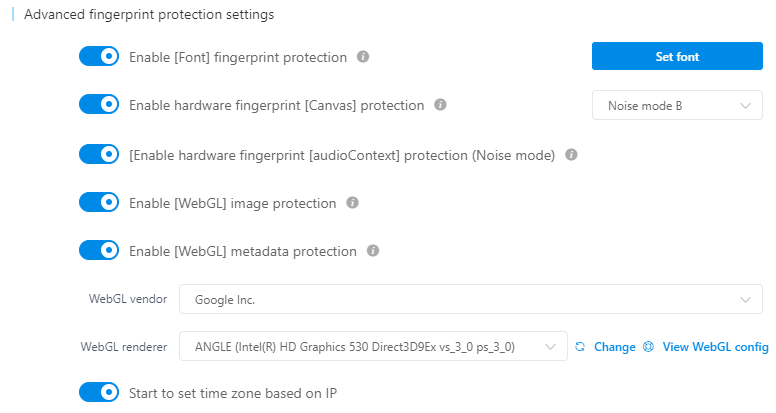Click info icon beside WebGL image protection
The width and height of the screenshot is (776, 413).
click(x=352, y=202)
